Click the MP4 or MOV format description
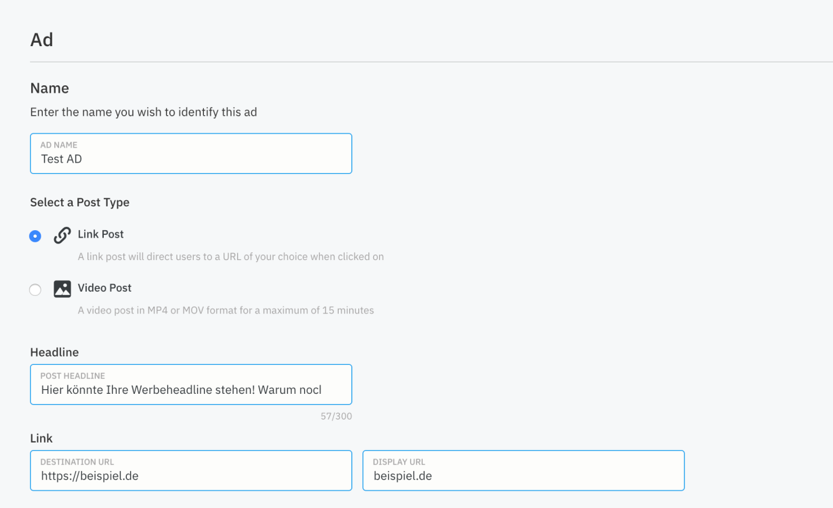Viewport: 833px width, 508px height. click(226, 310)
